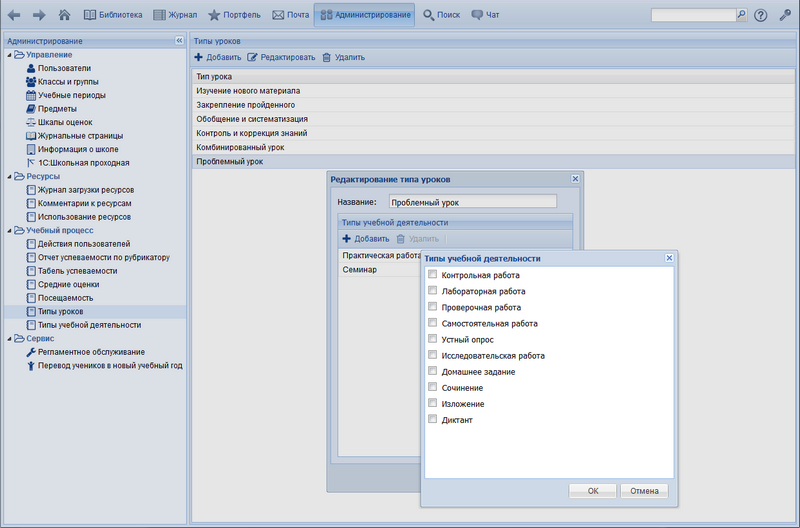Image resolution: width=800 pixels, height=528 pixels.
Task: Enable the Домашнее задание checkbox
Action: pyautogui.click(x=432, y=371)
